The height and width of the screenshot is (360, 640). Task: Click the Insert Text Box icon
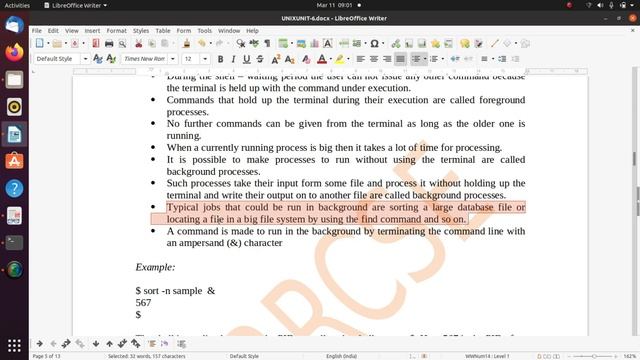(x=327, y=43)
